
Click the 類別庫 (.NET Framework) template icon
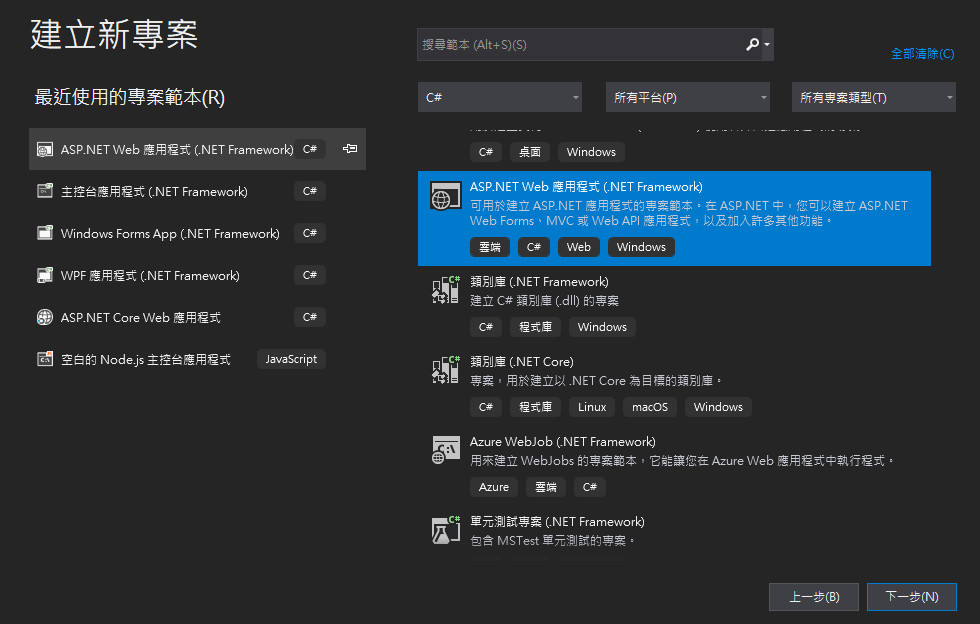point(446,289)
